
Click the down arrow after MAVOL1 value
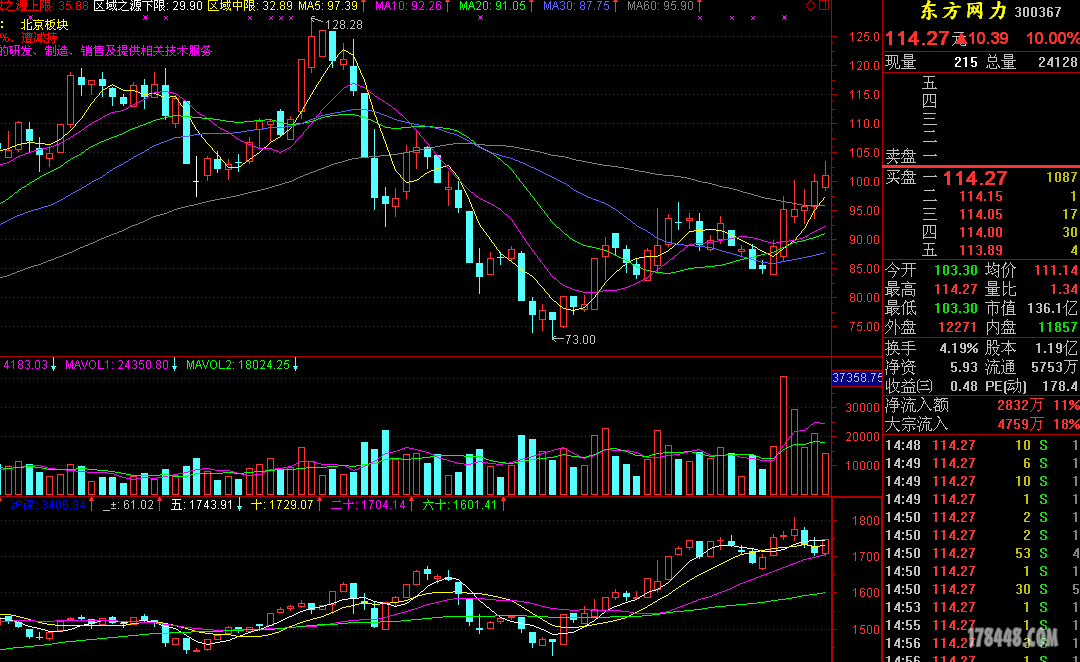click(x=176, y=365)
